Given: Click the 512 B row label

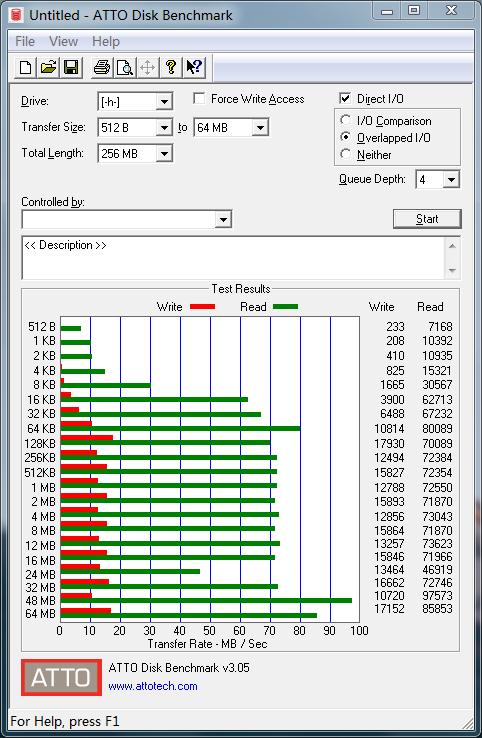Looking at the screenshot, I should (x=42, y=327).
